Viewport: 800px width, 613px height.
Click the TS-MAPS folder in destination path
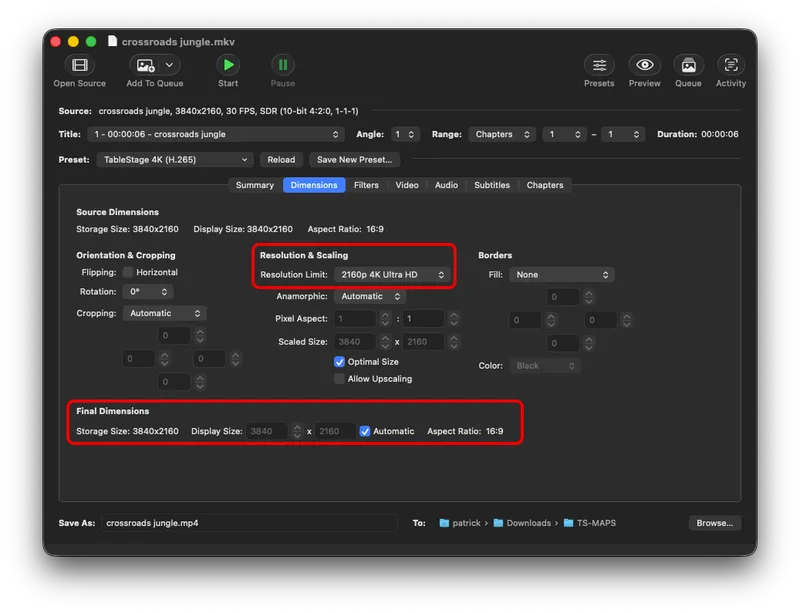[x=590, y=523]
